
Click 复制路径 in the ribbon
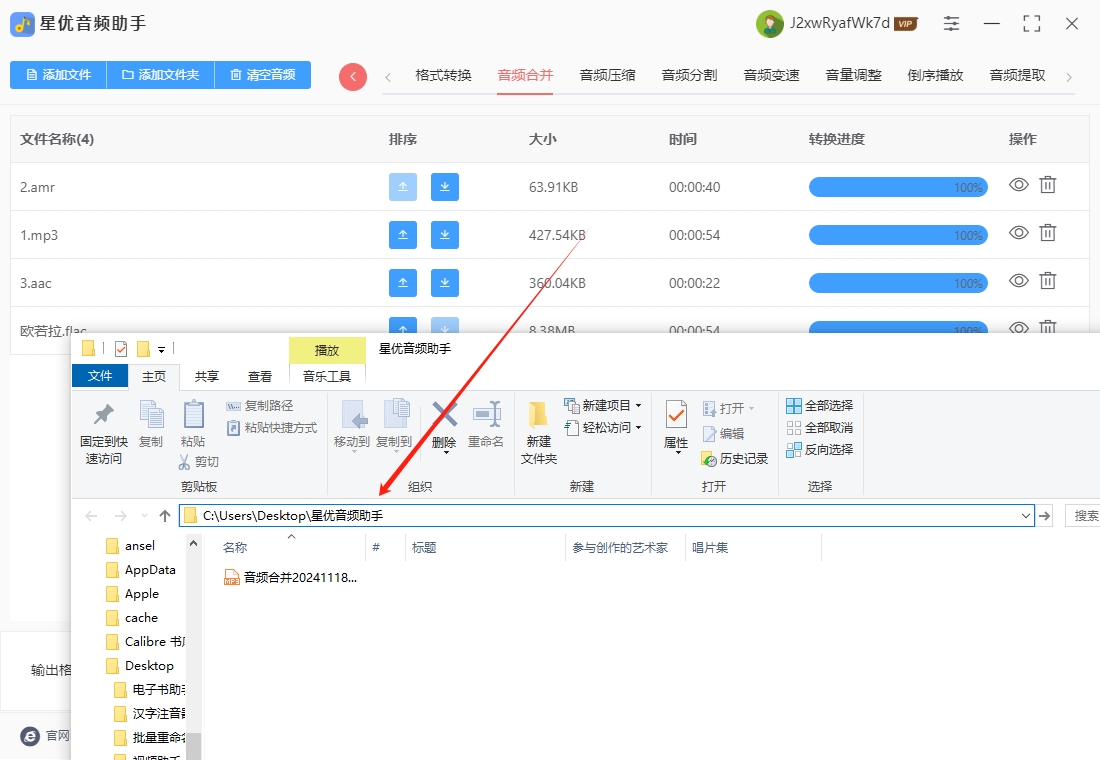click(260, 406)
